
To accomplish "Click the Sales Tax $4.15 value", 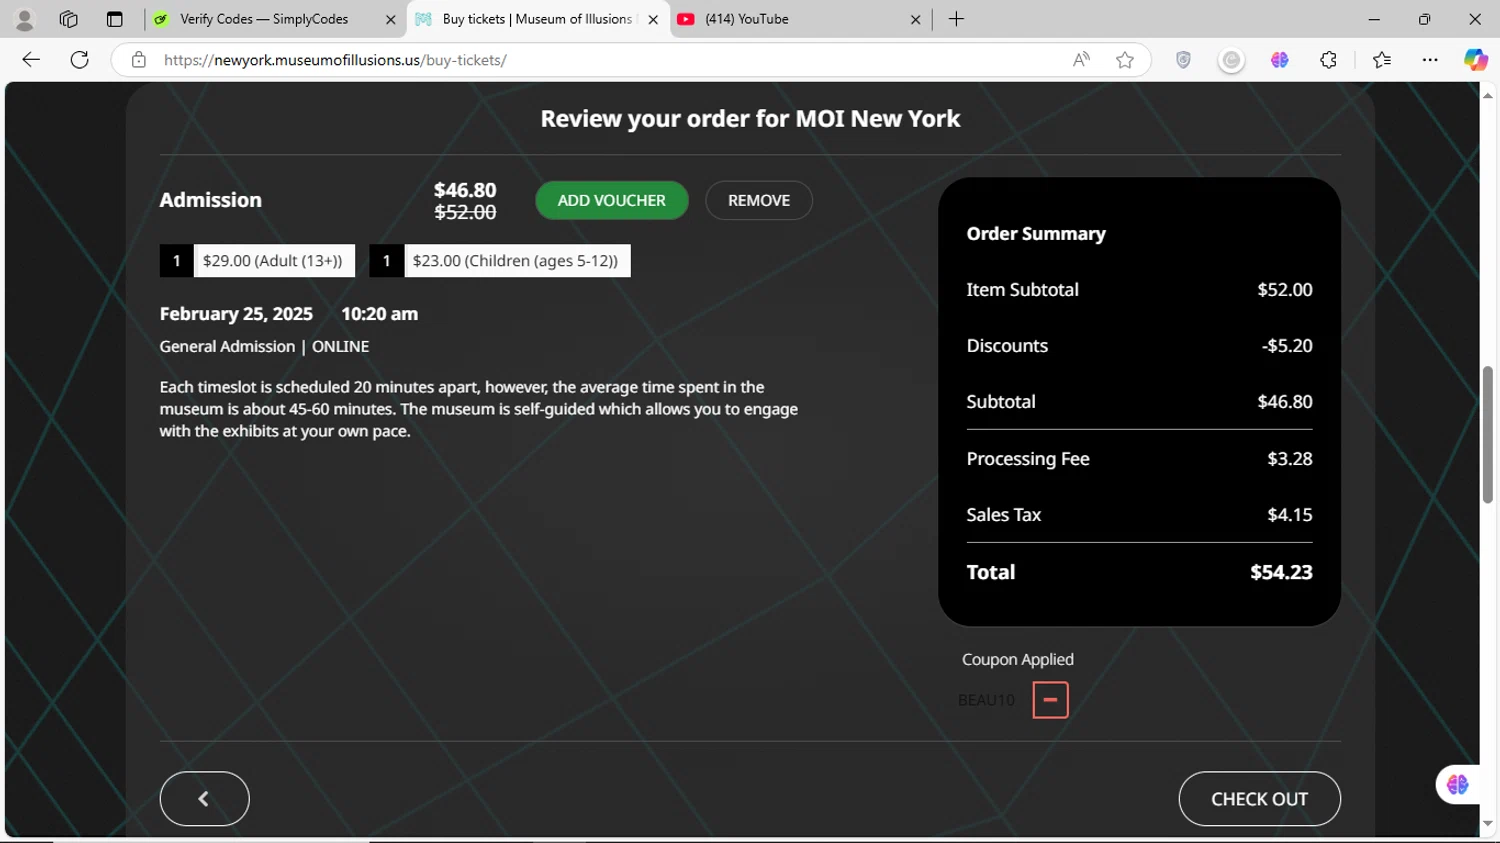I will [1290, 515].
